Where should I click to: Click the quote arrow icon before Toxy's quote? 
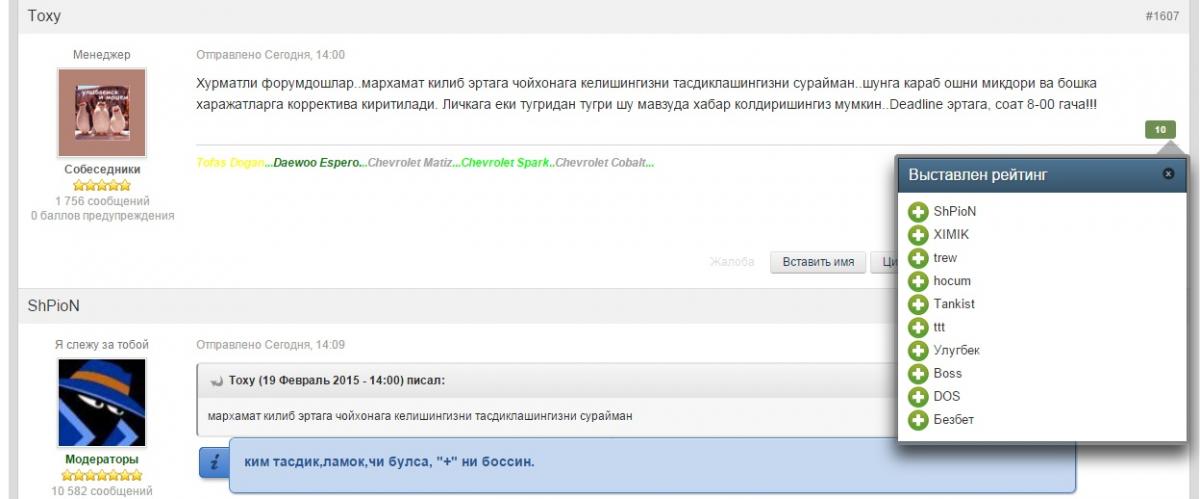click(x=215, y=381)
